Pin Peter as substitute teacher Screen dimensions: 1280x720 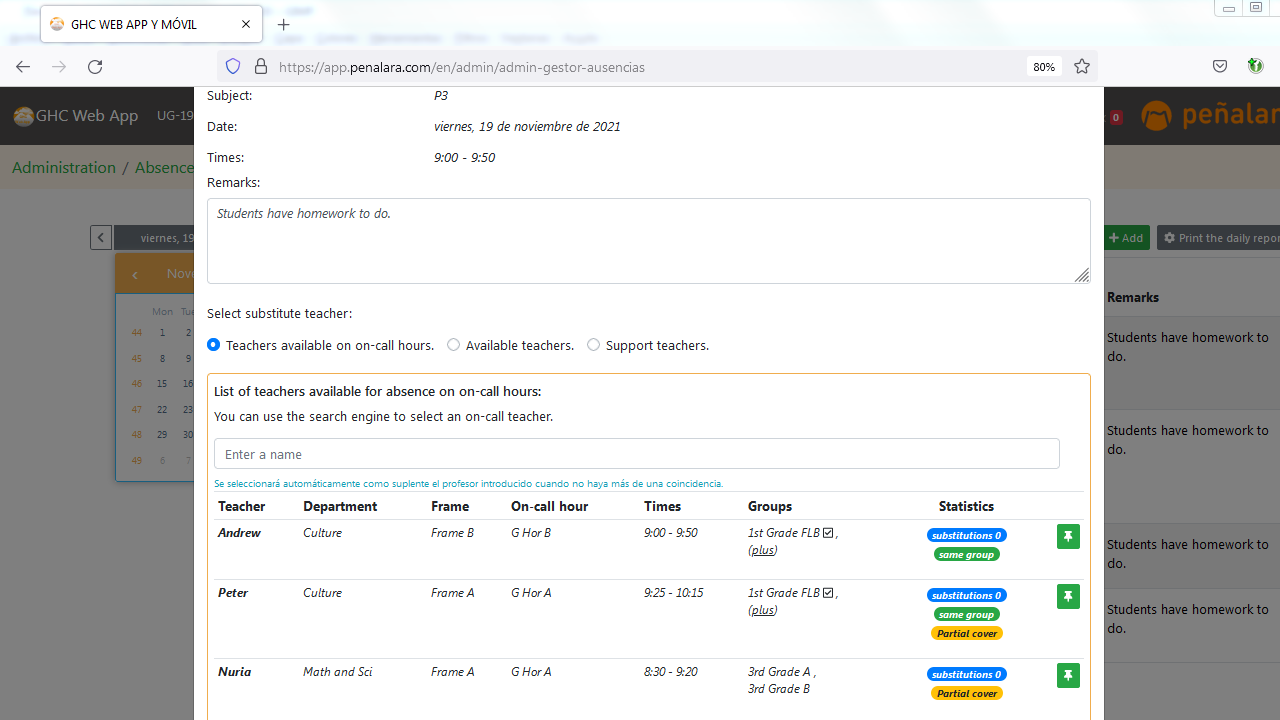click(1068, 597)
